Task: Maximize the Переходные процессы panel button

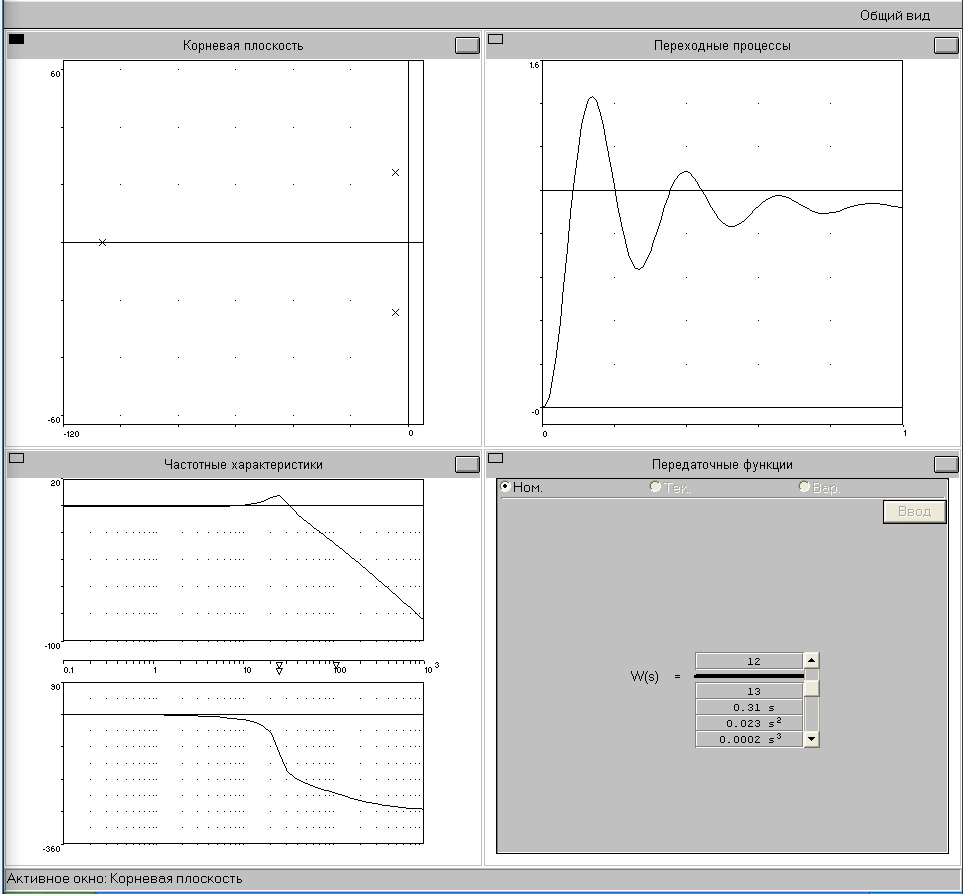Action: pos(946,45)
